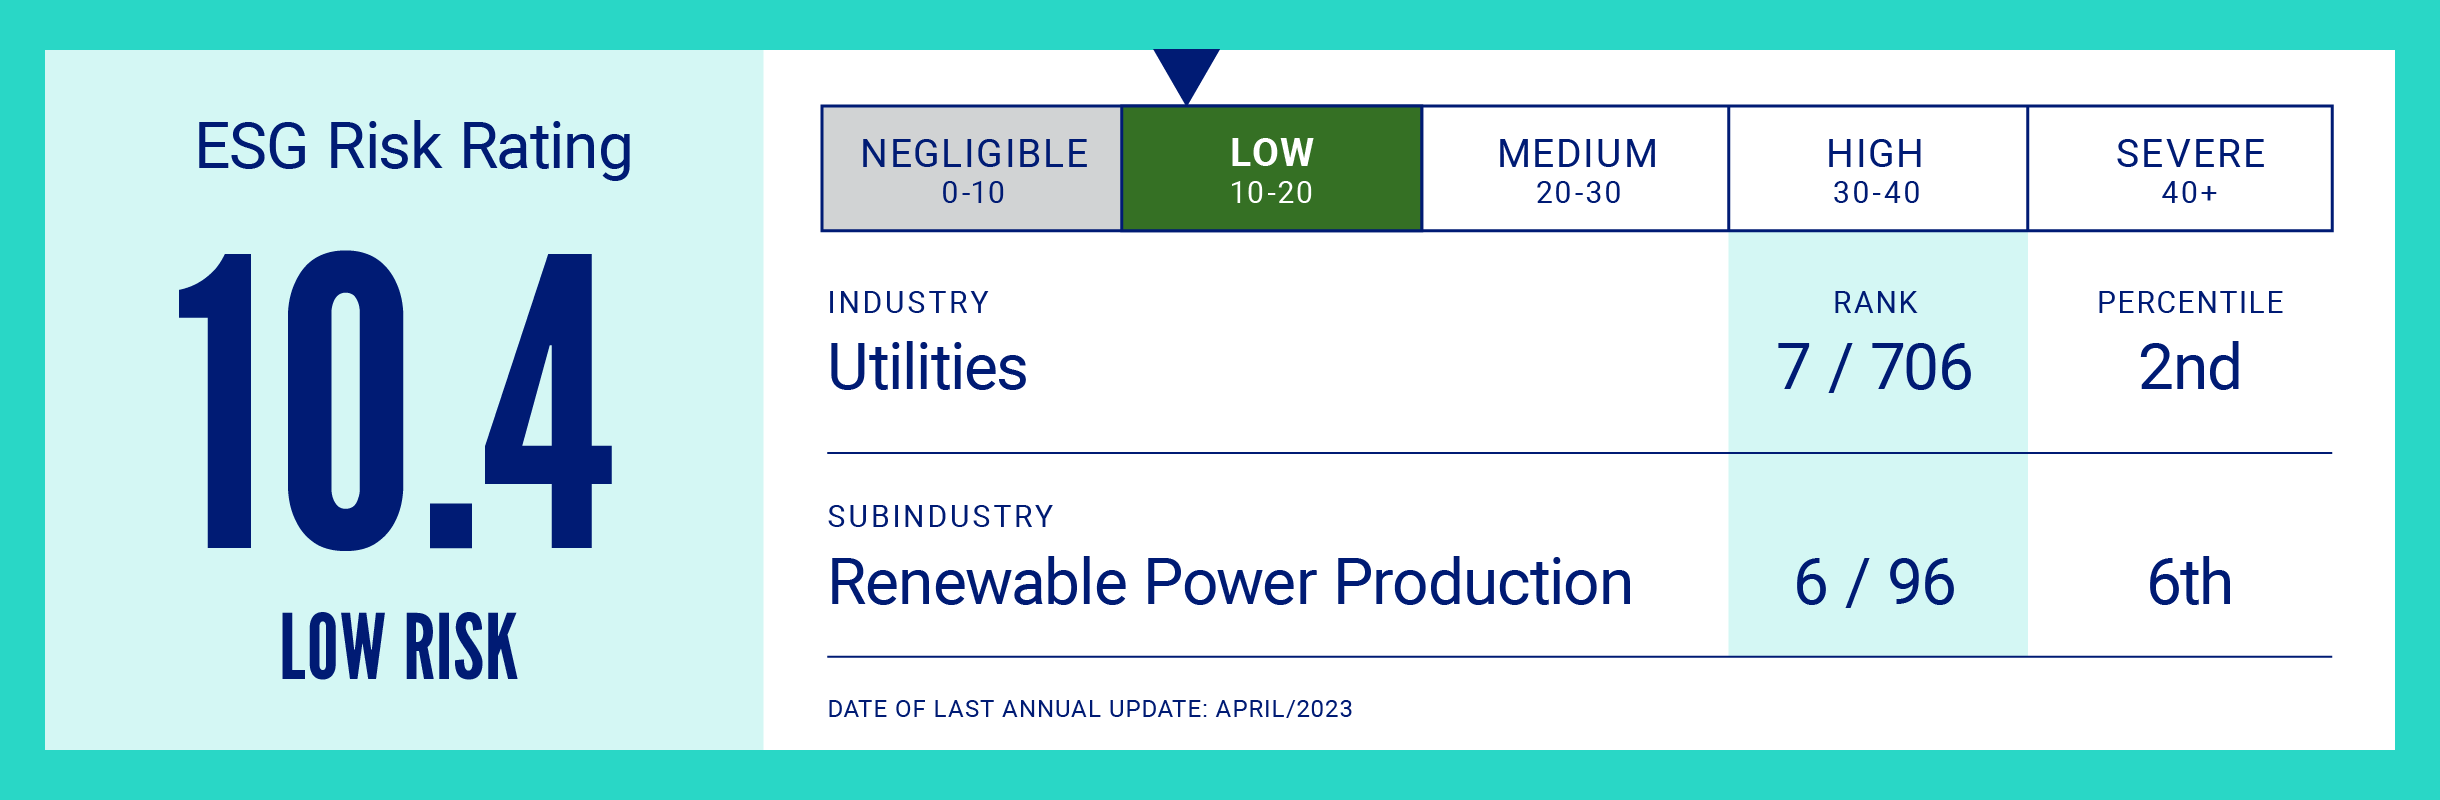
Task: Click the LOW RISK label
Action: tap(399, 647)
